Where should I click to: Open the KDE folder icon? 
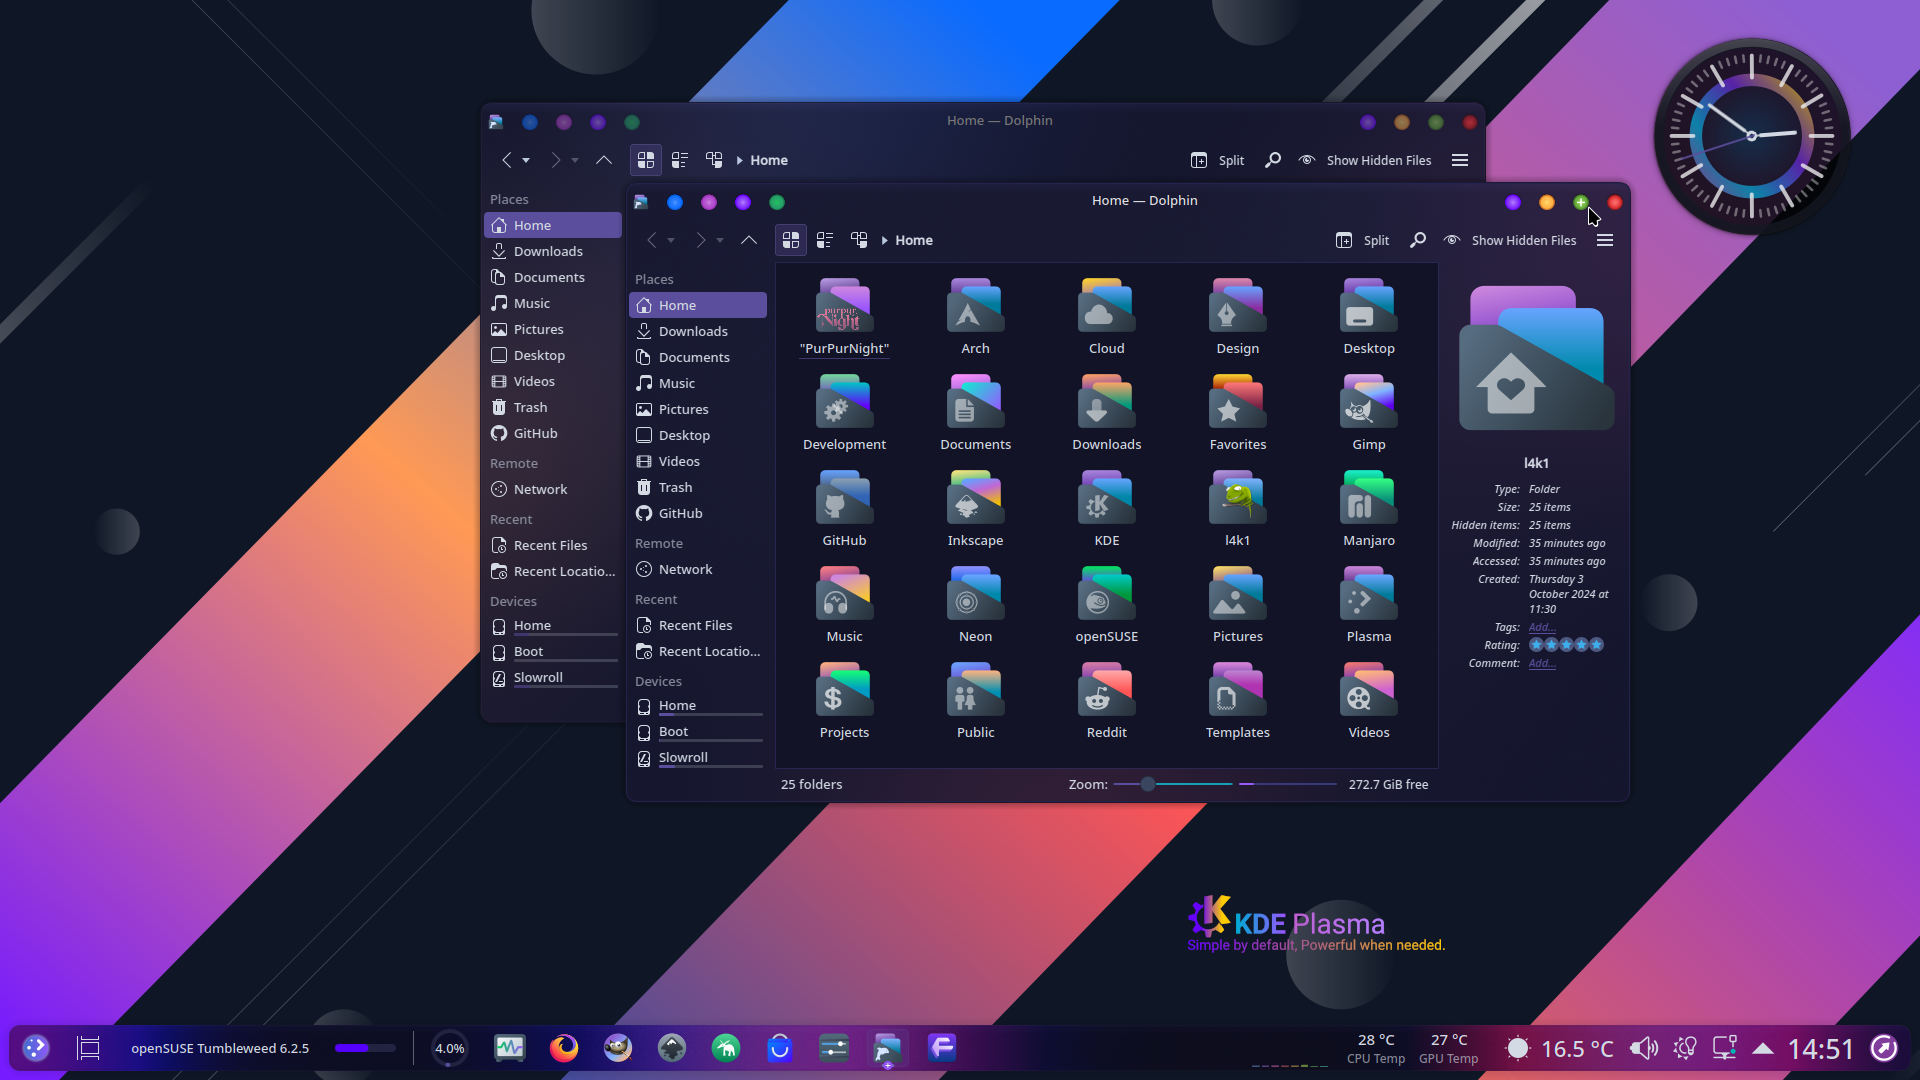(x=1106, y=499)
